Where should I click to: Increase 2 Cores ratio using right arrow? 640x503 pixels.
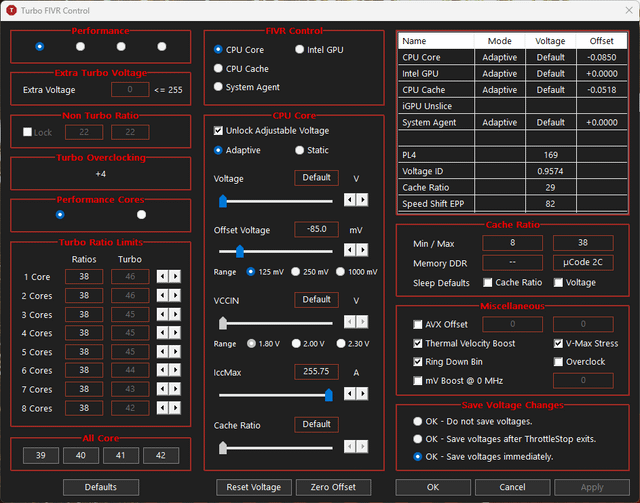click(x=175, y=296)
